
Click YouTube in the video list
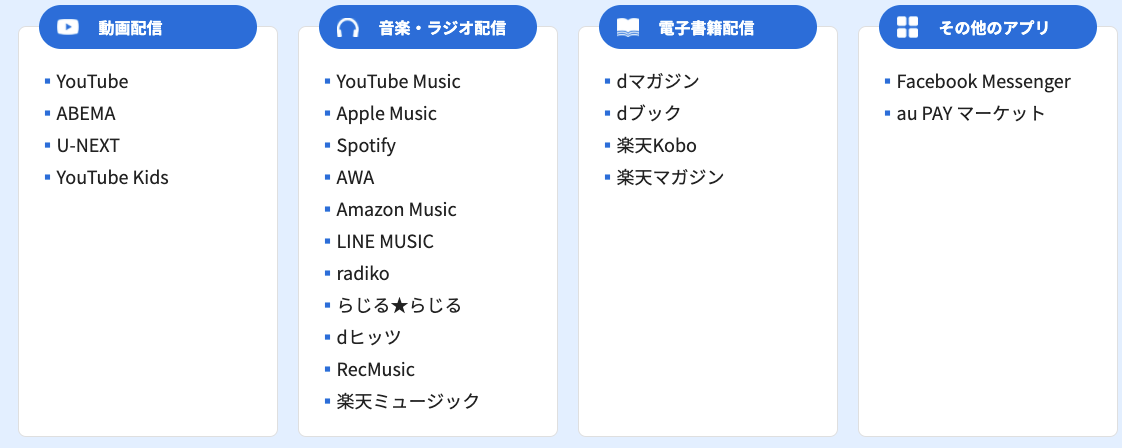pos(92,82)
